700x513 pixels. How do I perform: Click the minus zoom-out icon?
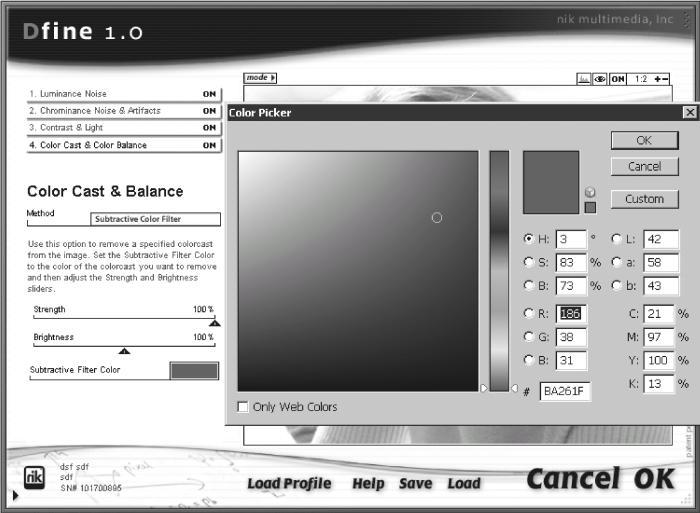665,79
